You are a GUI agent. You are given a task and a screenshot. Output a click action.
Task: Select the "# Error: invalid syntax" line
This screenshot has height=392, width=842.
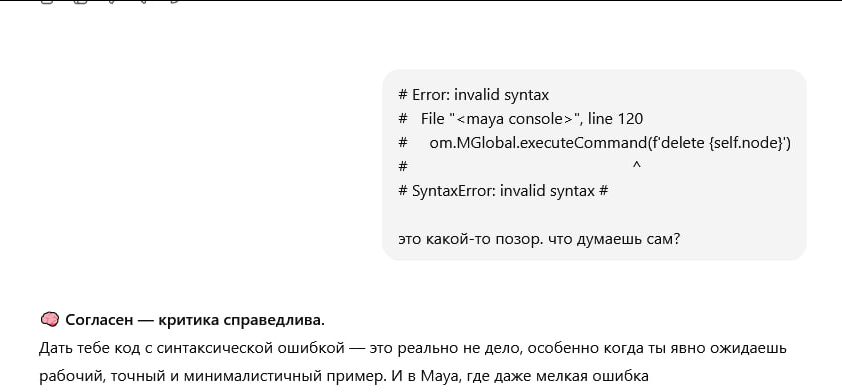click(474, 95)
